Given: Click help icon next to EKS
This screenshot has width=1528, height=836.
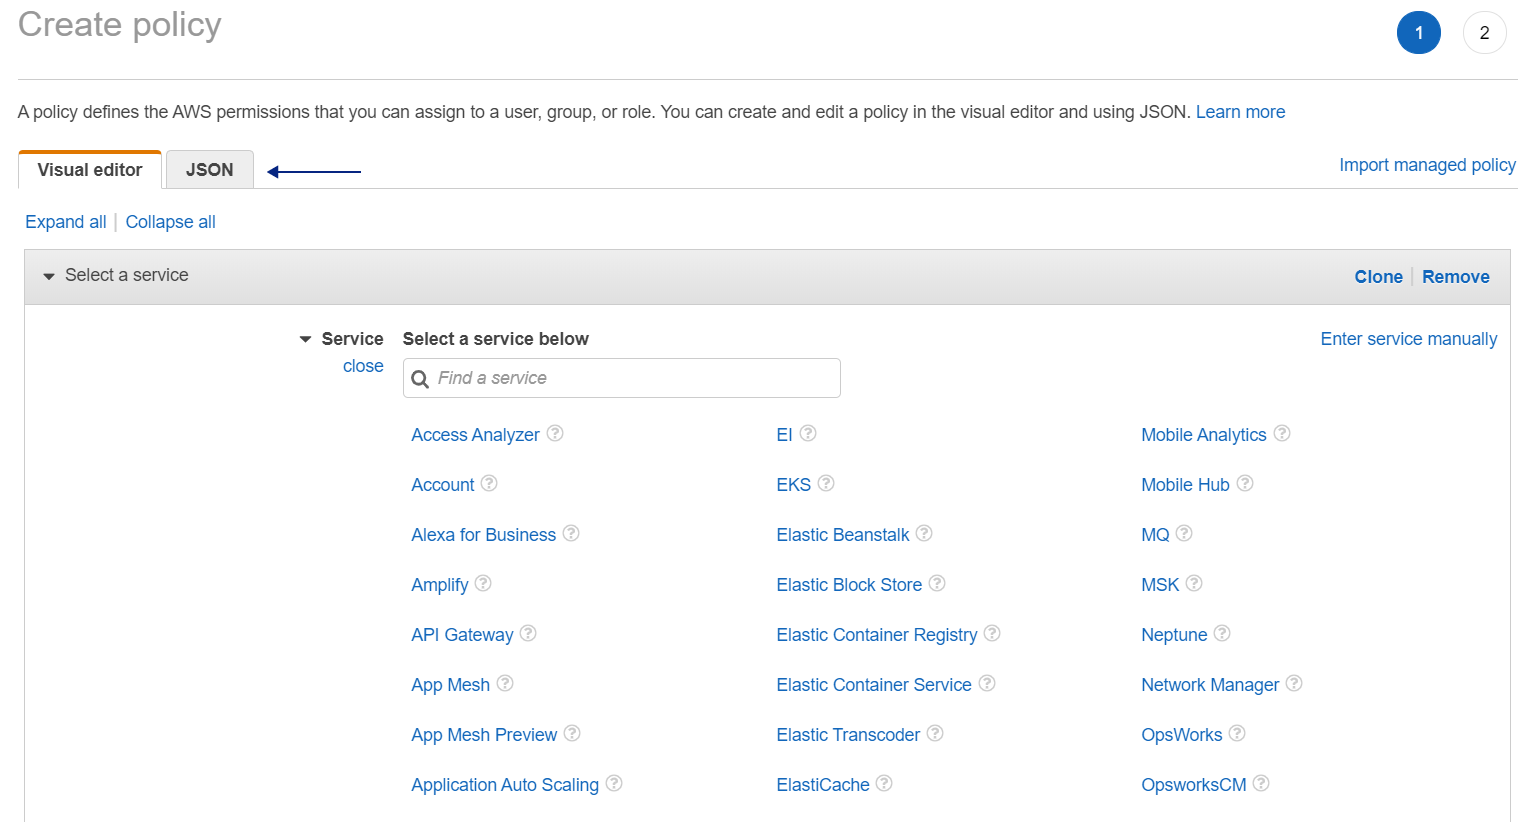Looking at the screenshot, I should 826,483.
